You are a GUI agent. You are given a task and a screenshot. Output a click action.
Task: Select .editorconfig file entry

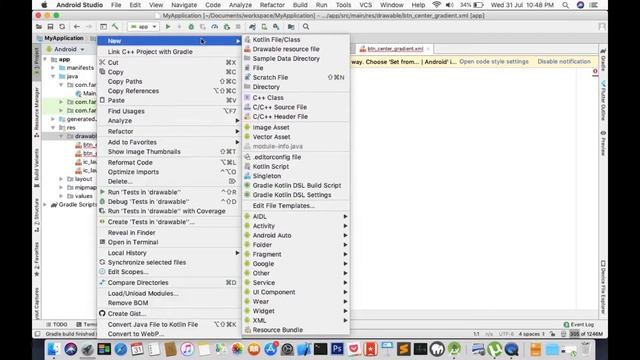pyautogui.click(x=296, y=157)
